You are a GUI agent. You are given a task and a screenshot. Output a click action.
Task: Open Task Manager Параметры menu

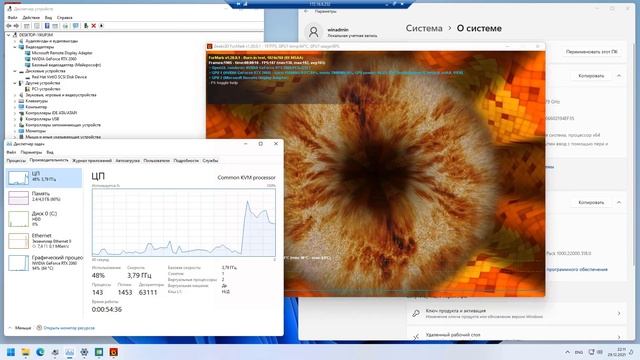31,152
